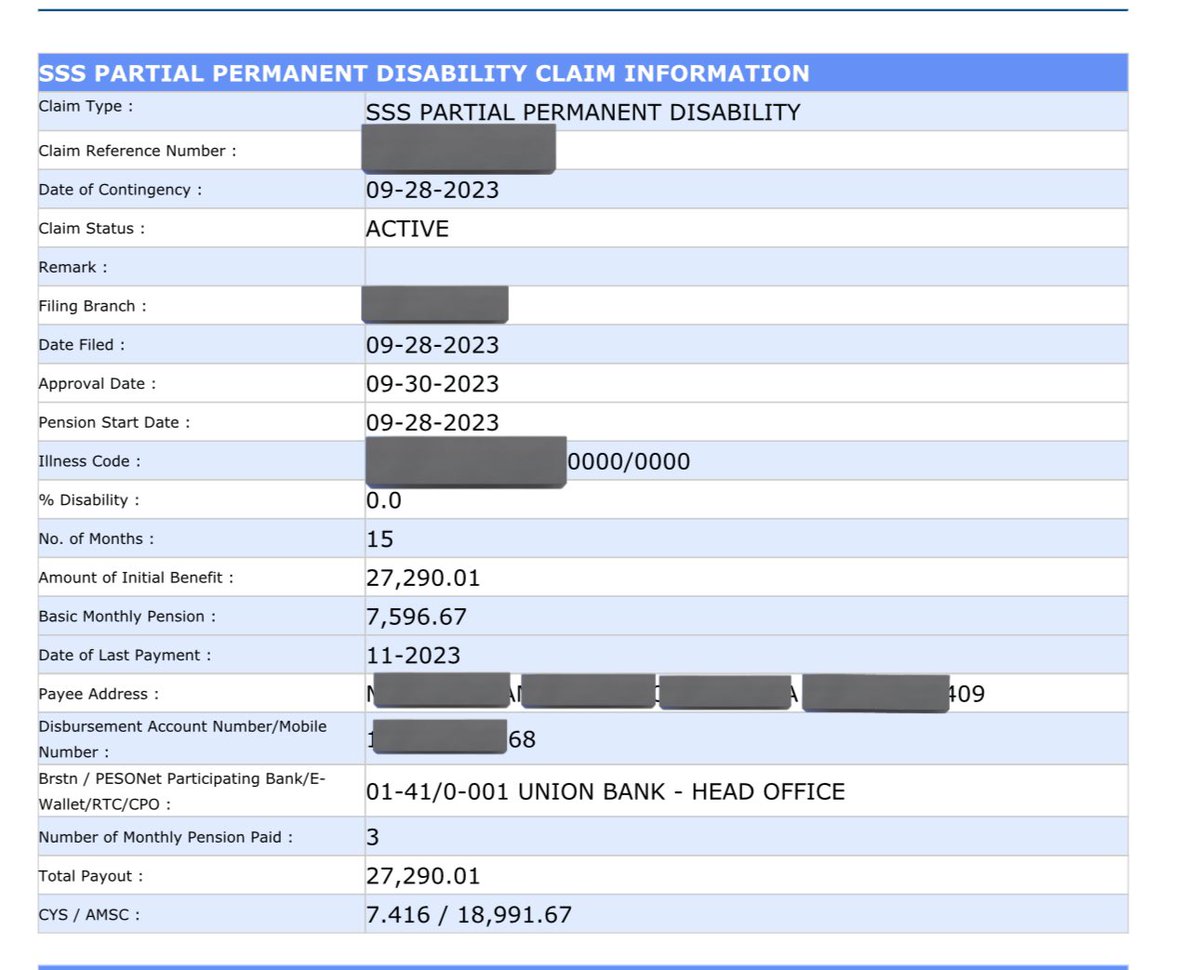1200x970 pixels.
Task: Select the Approval Date value 09-30-2023
Action: point(432,384)
